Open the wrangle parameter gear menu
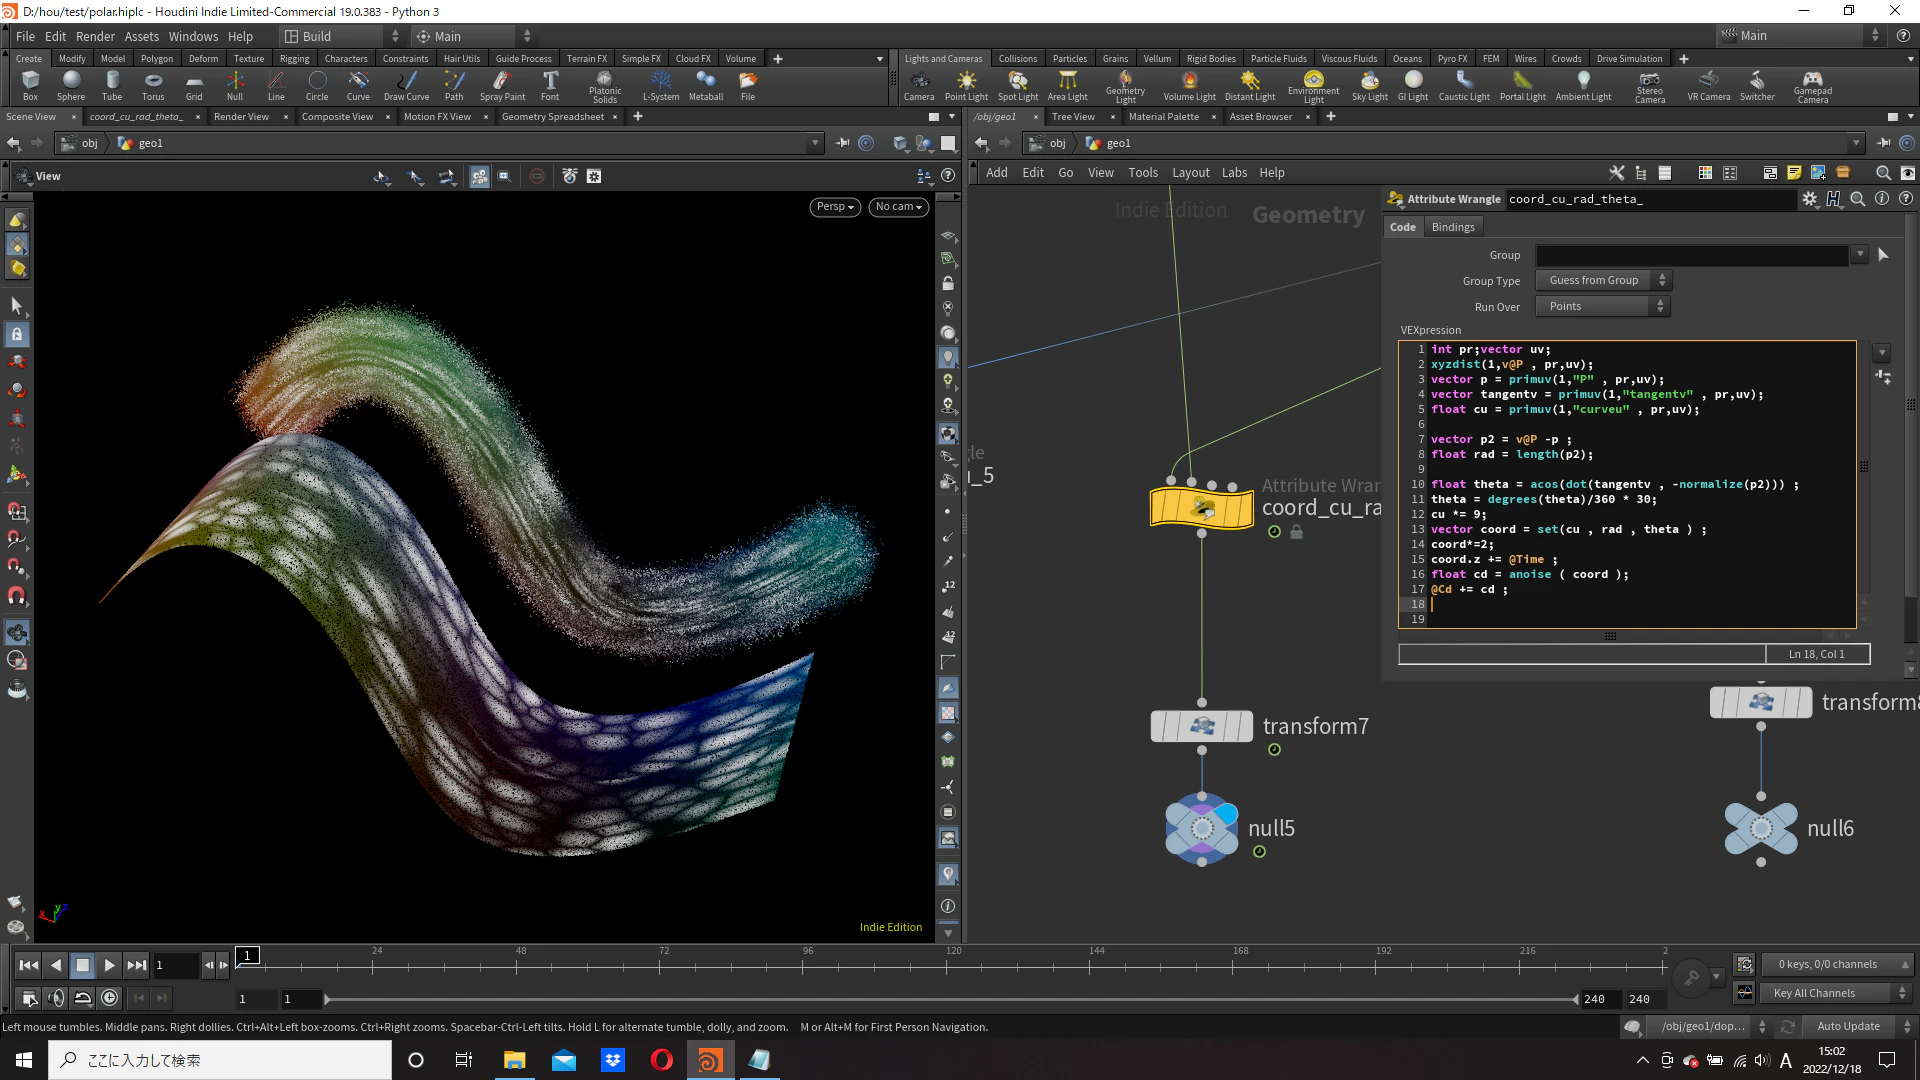Image resolution: width=1920 pixels, height=1080 pixels. (1809, 199)
